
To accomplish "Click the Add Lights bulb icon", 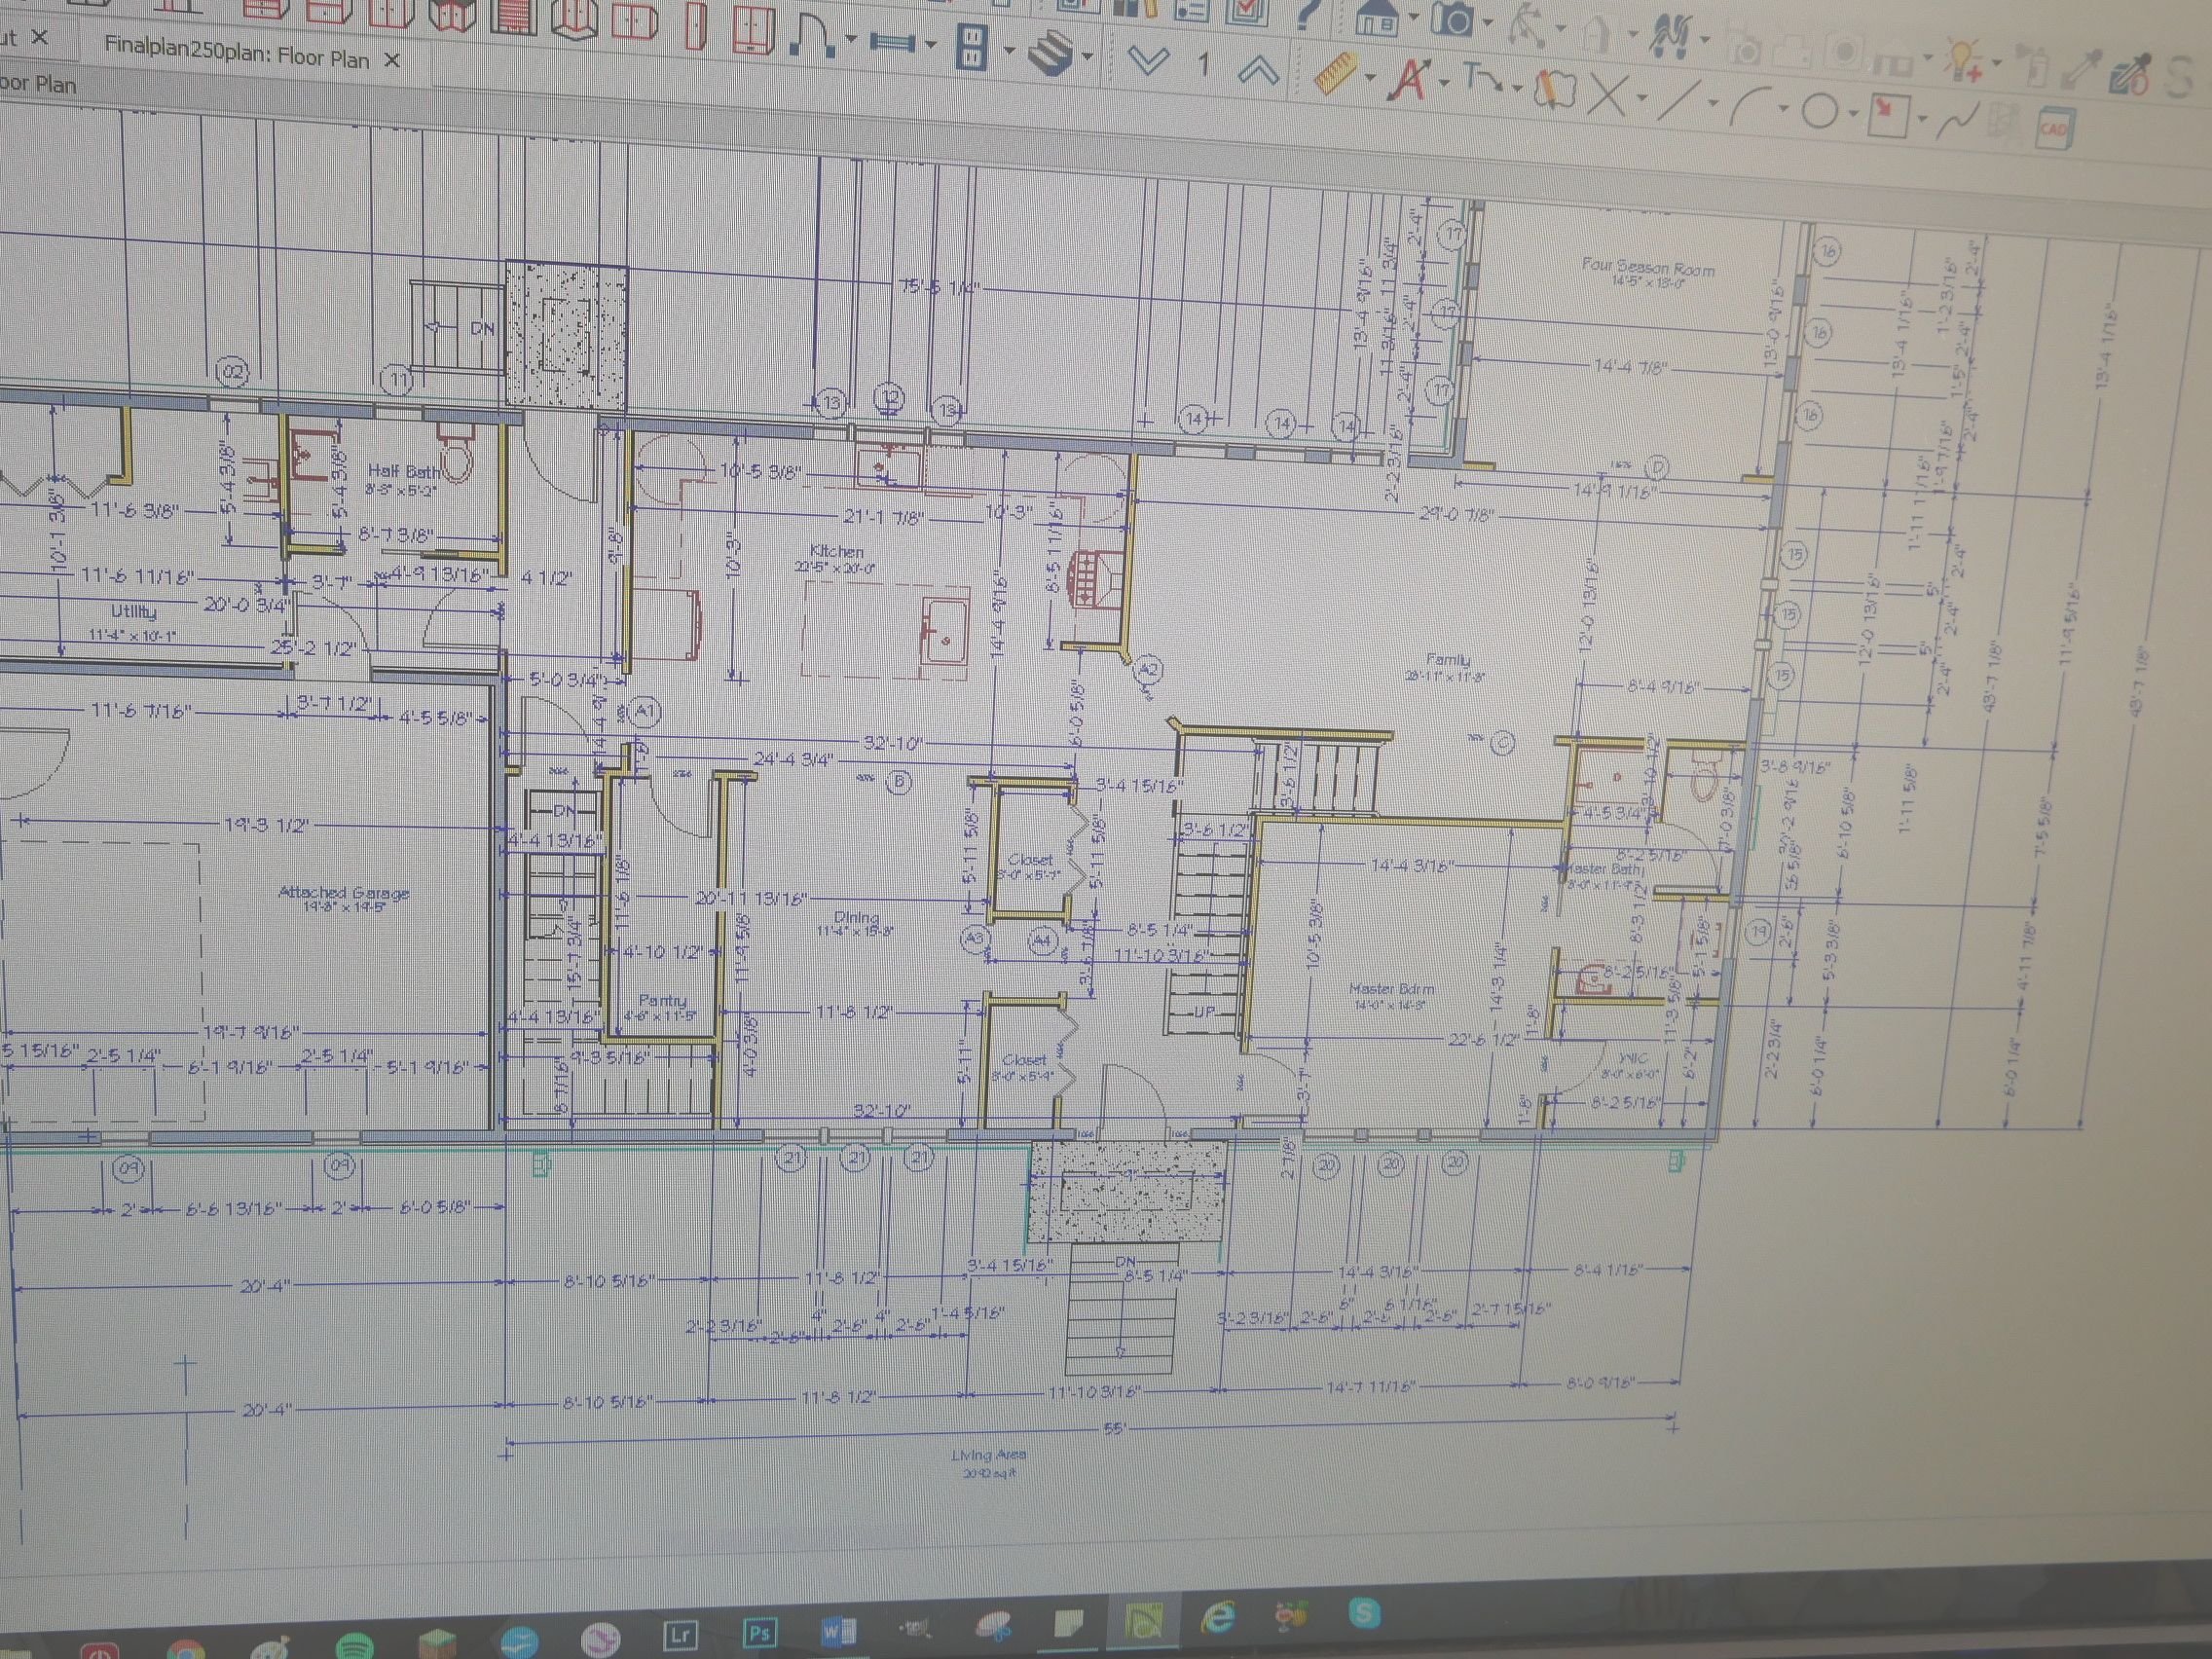I will pos(1963,60).
